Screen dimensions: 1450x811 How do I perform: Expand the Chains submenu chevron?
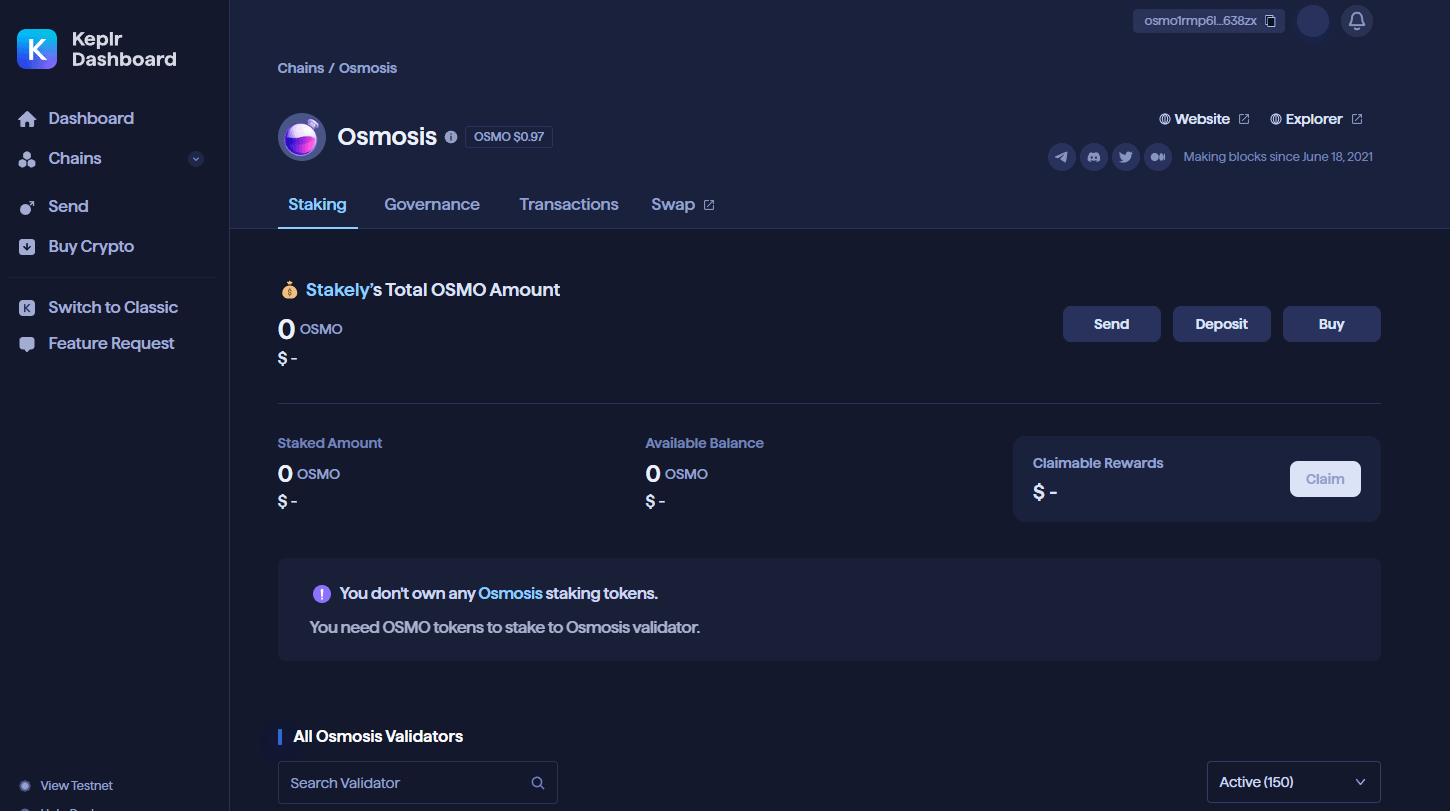pyautogui.click(x=196, y=159)
